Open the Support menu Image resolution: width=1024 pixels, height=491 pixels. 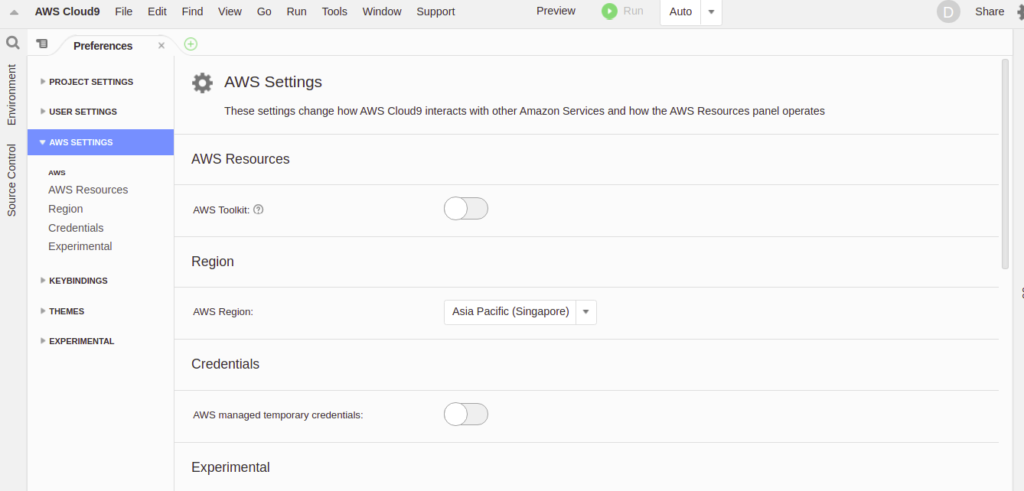(x=436, y=11)
